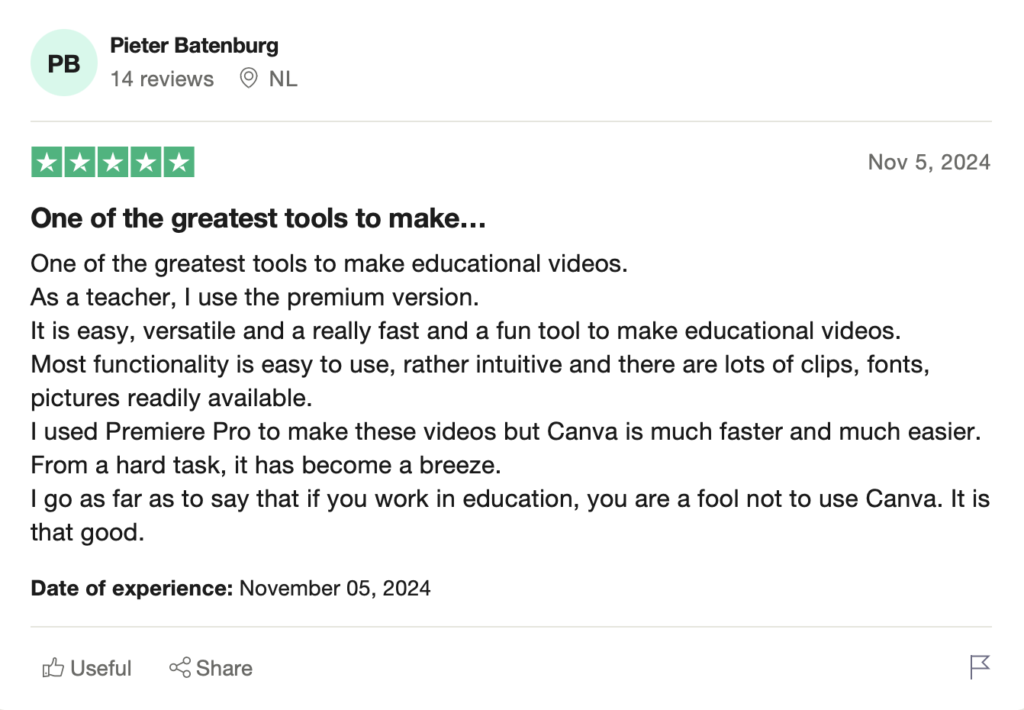Screen dimensions: 1024x710
Task: Click the "November 05, 2024" experience date
Action: (335, 588)
